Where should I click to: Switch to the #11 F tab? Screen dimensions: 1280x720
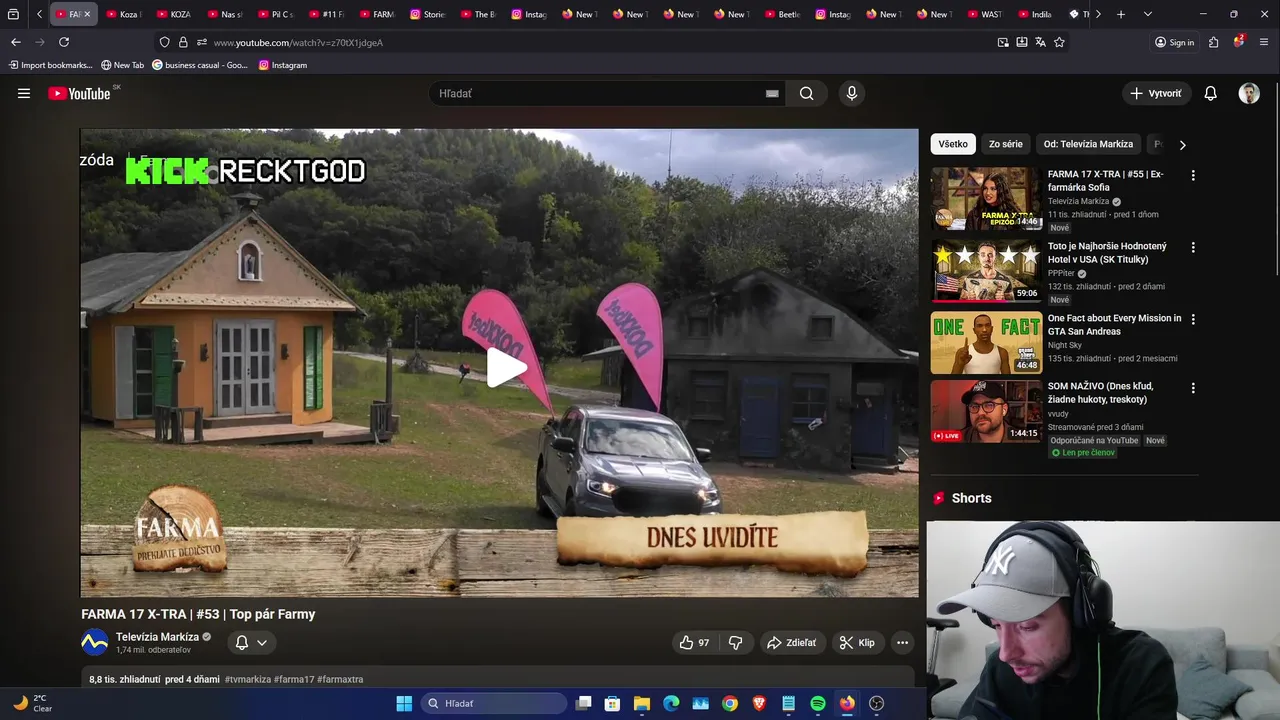pyautogui.click(x=326, y=14)
